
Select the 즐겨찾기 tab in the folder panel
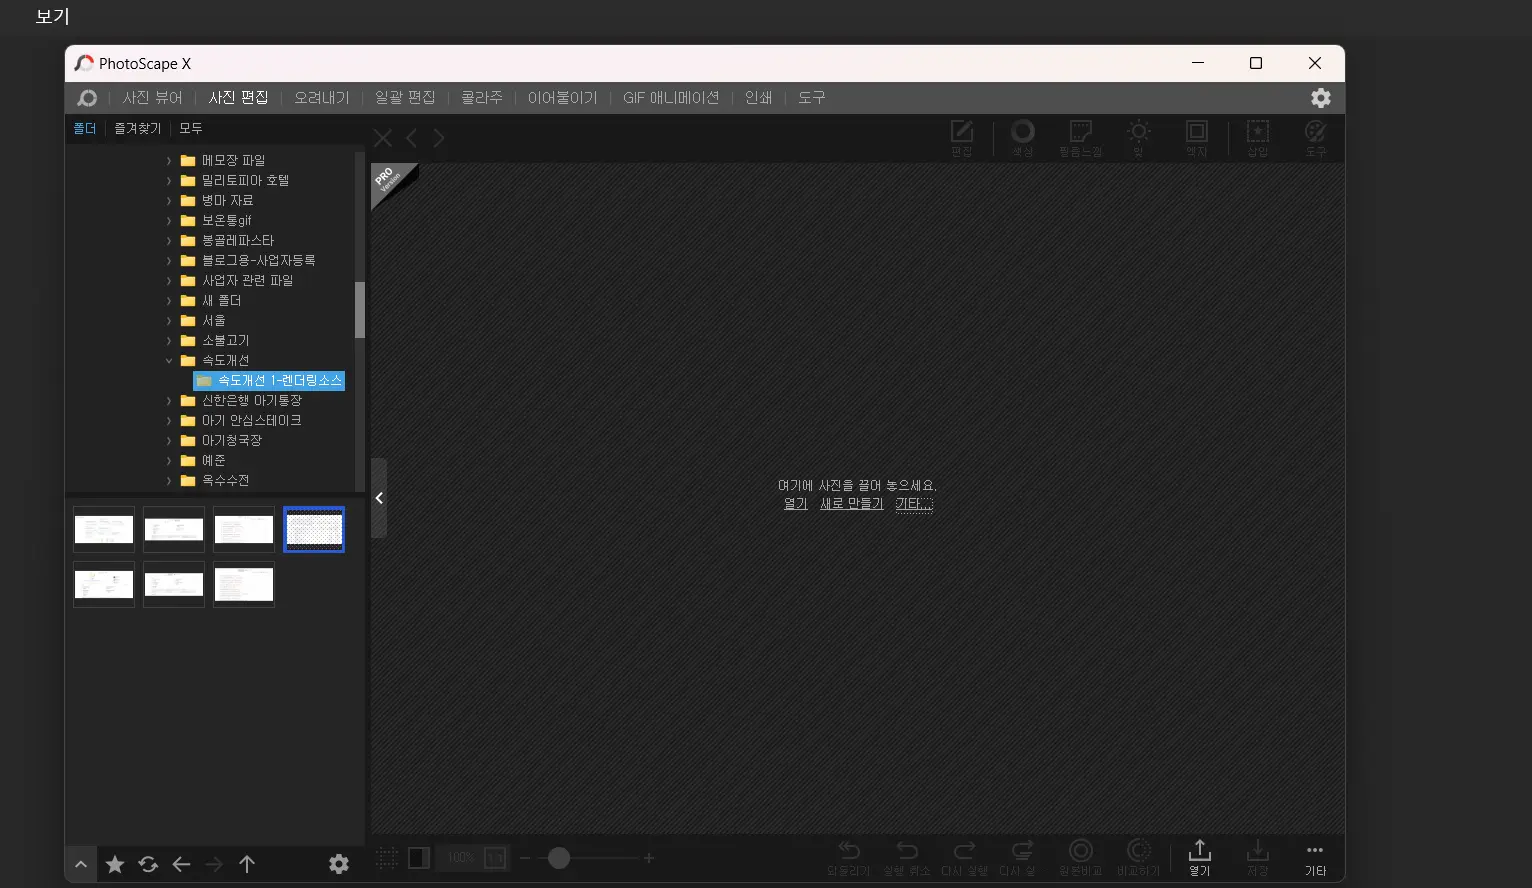click(x=138, y=129)
